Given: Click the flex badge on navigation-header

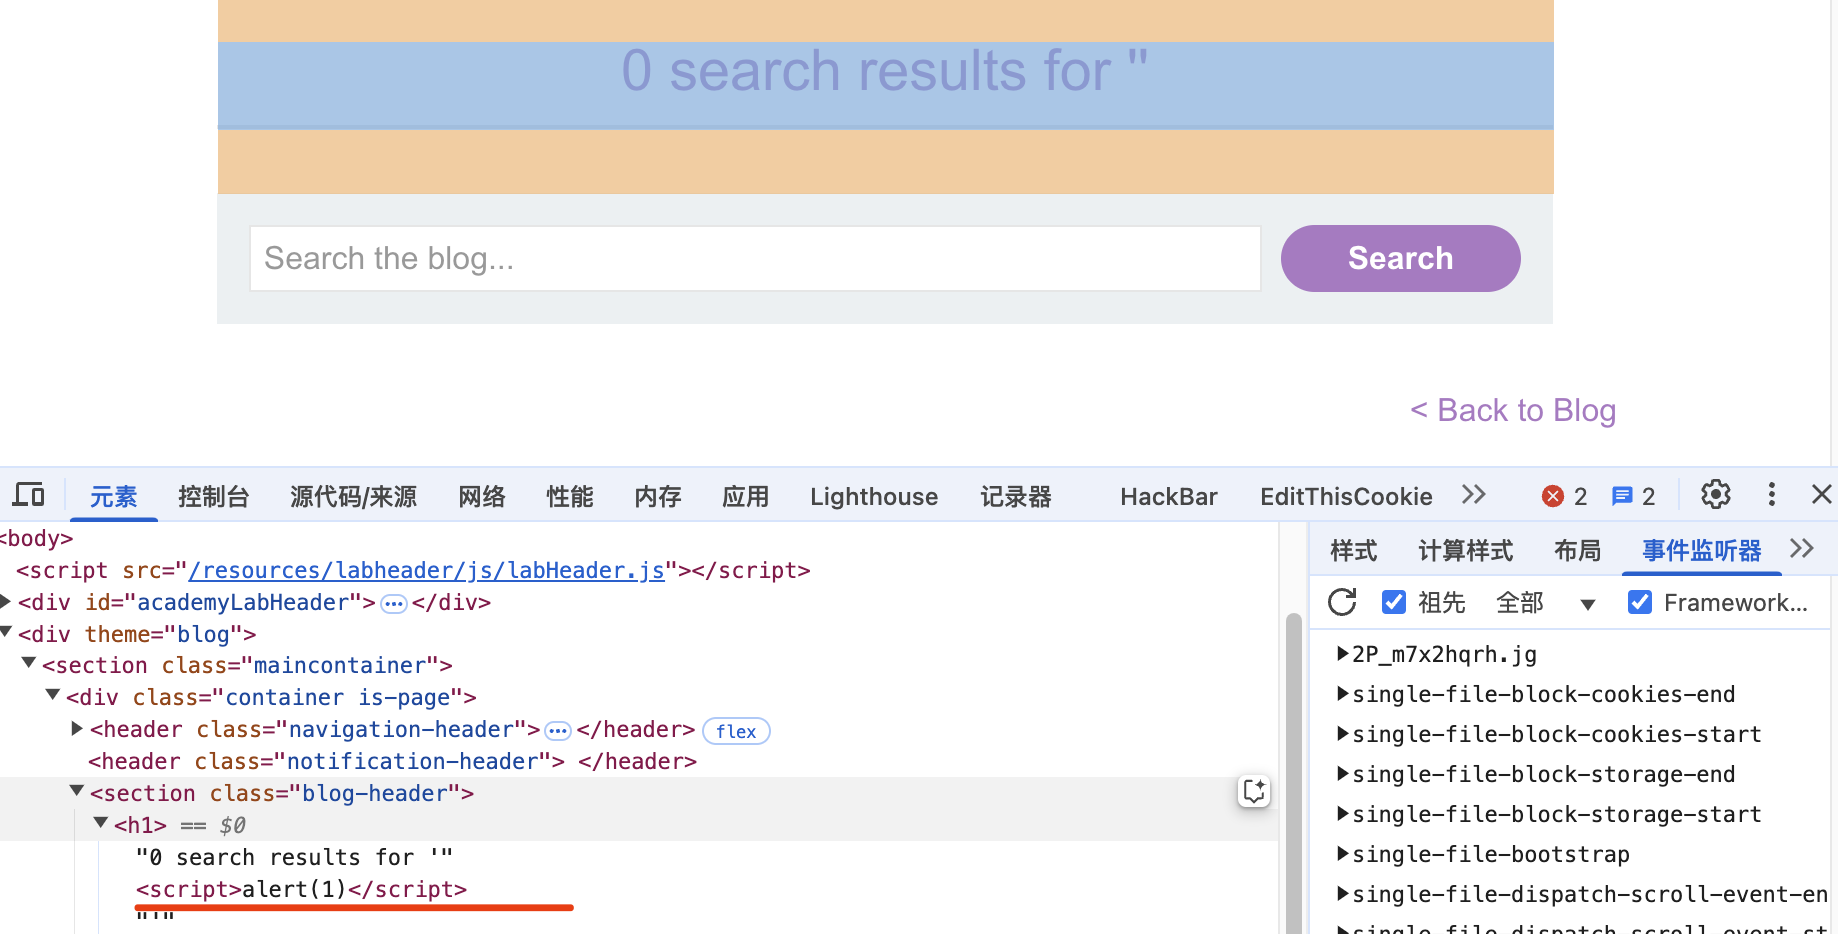Looking at the screenshot, I should point(736,731).
